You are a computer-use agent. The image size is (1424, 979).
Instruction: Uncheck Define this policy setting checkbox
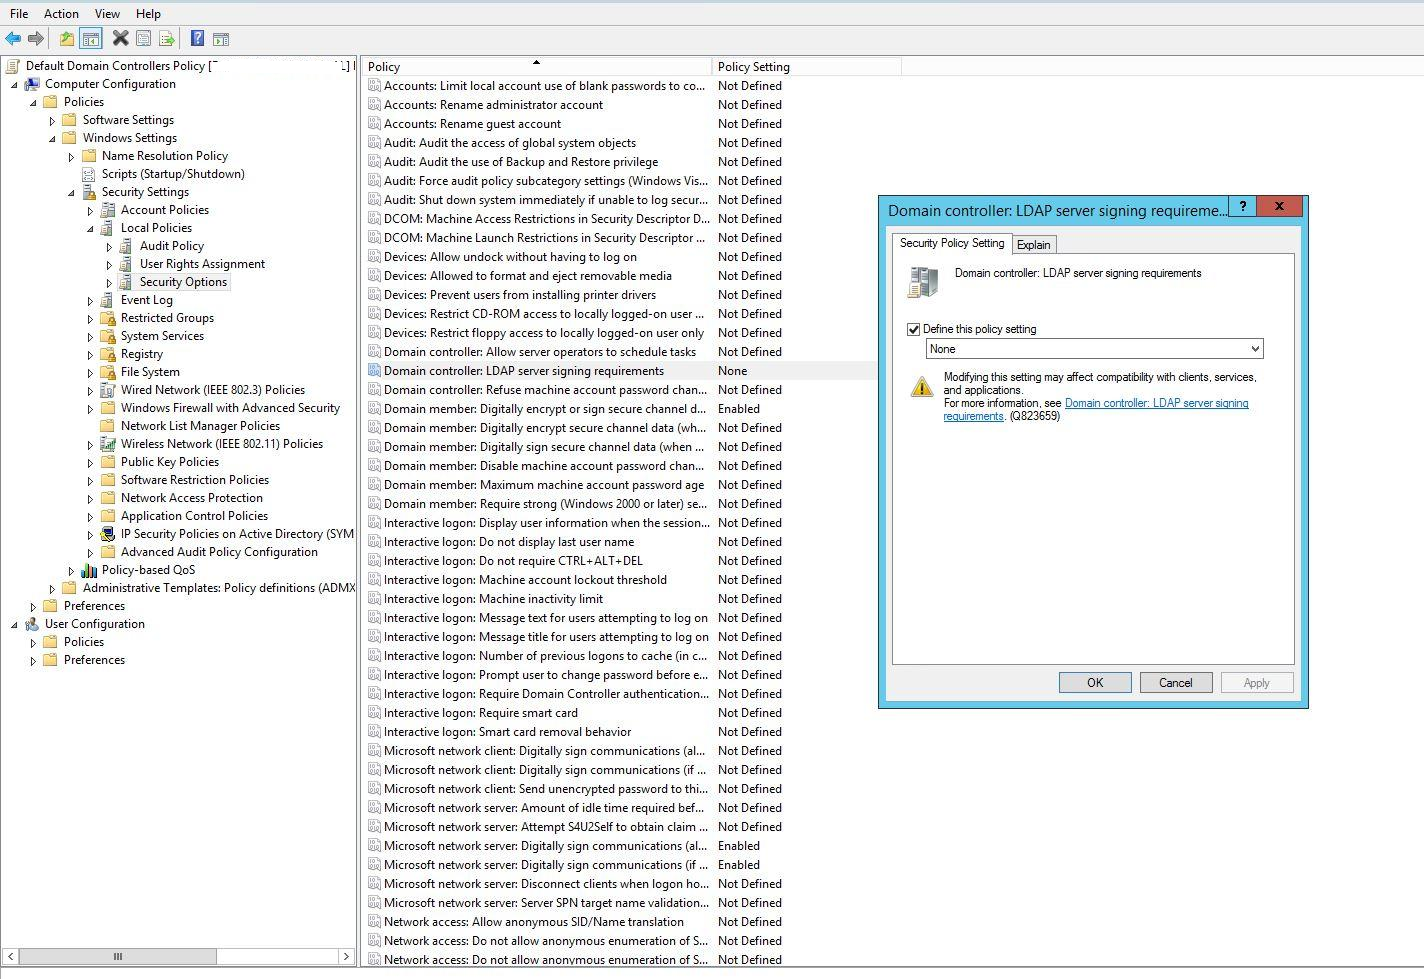913,329
